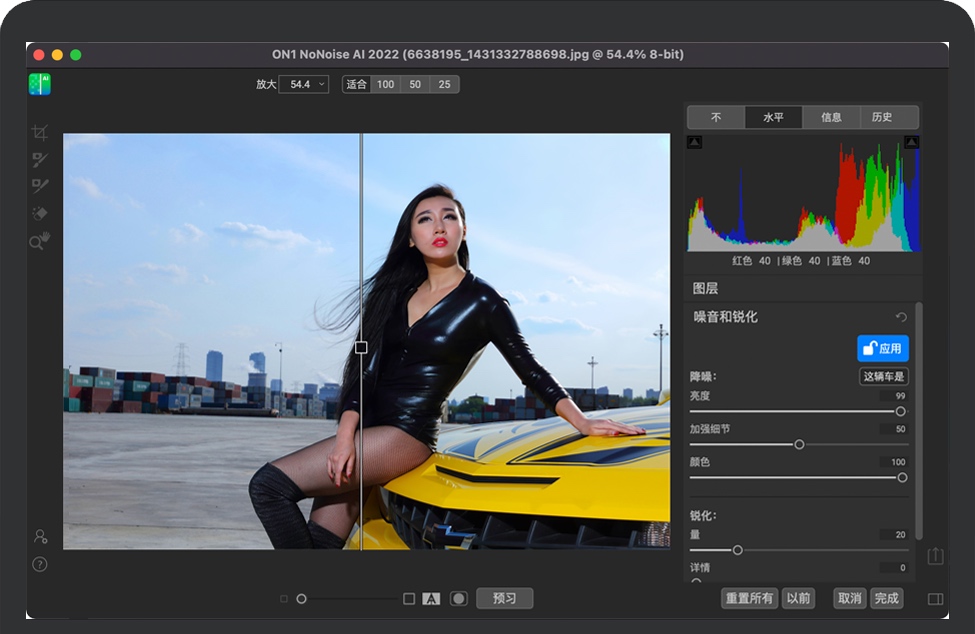Image resolution: width=975 pixels, height=634 pixels.
Task: Toggle the mask overlay circle button at bottom
Action: pos(459,599)
